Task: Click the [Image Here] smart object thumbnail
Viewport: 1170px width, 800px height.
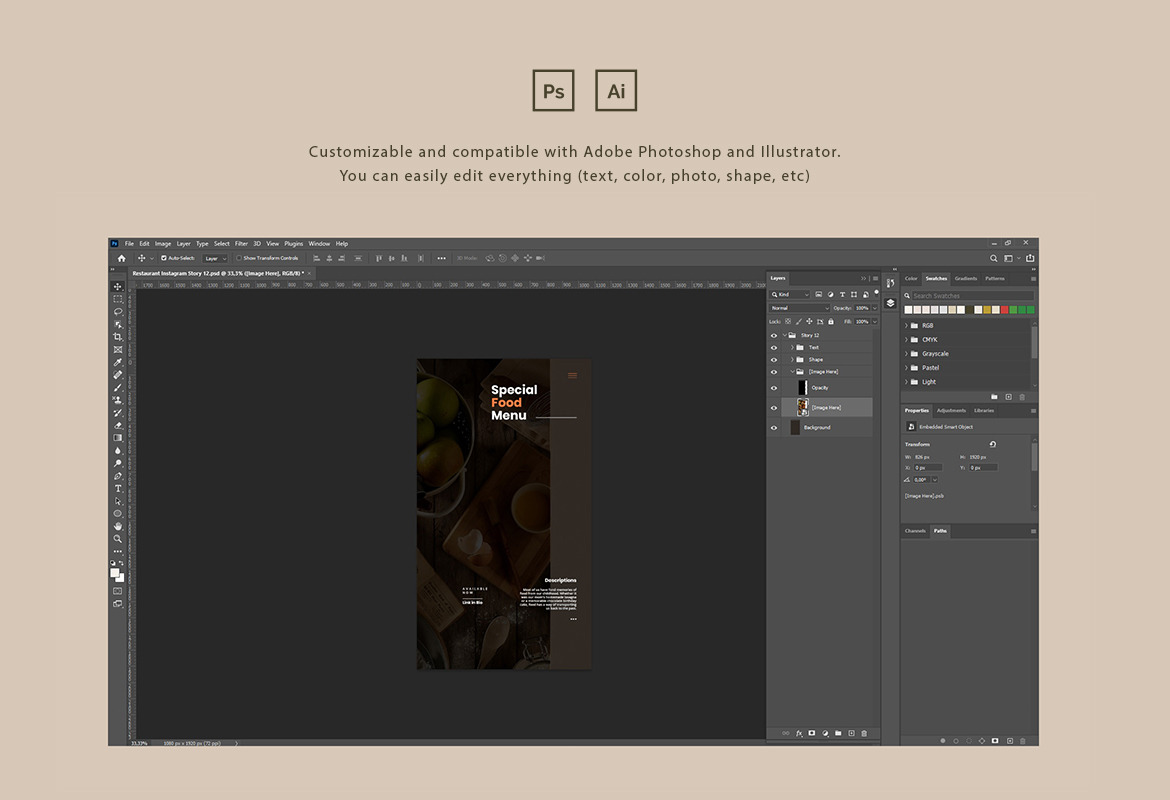Action: pos(803,407)
